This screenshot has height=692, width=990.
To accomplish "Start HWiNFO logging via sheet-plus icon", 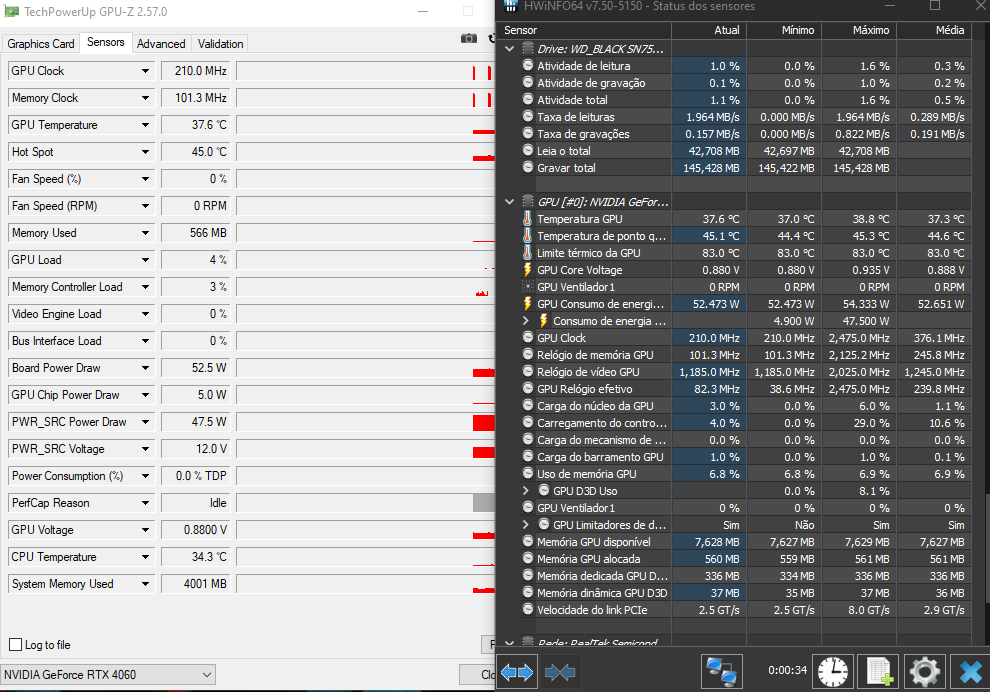I will tap(879, 671).
